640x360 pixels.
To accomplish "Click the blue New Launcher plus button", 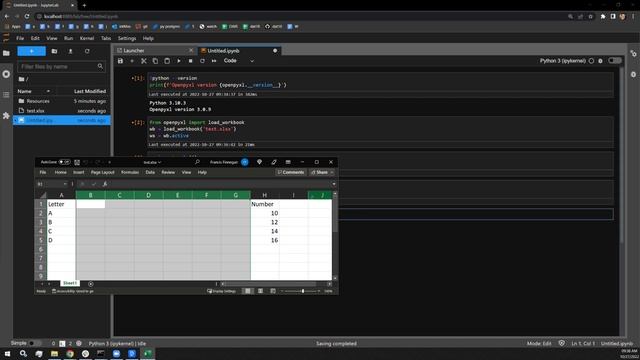I will (31, 51).
